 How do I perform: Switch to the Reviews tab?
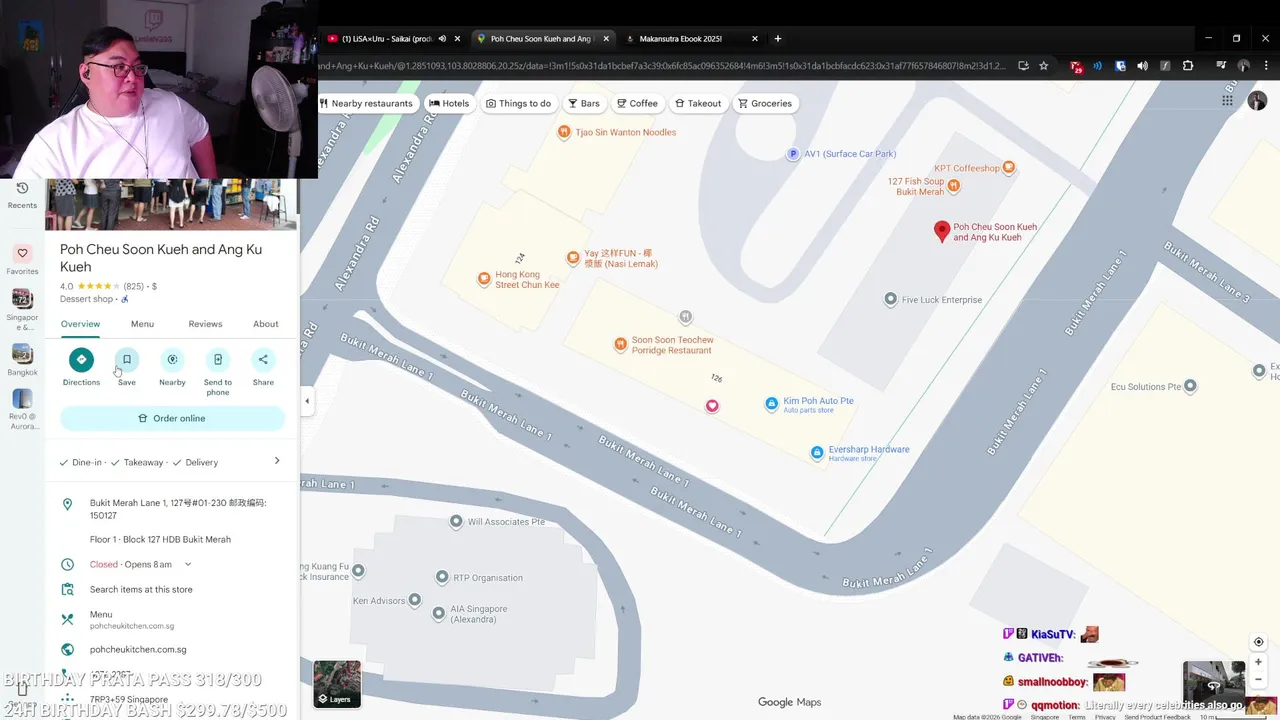205,324
